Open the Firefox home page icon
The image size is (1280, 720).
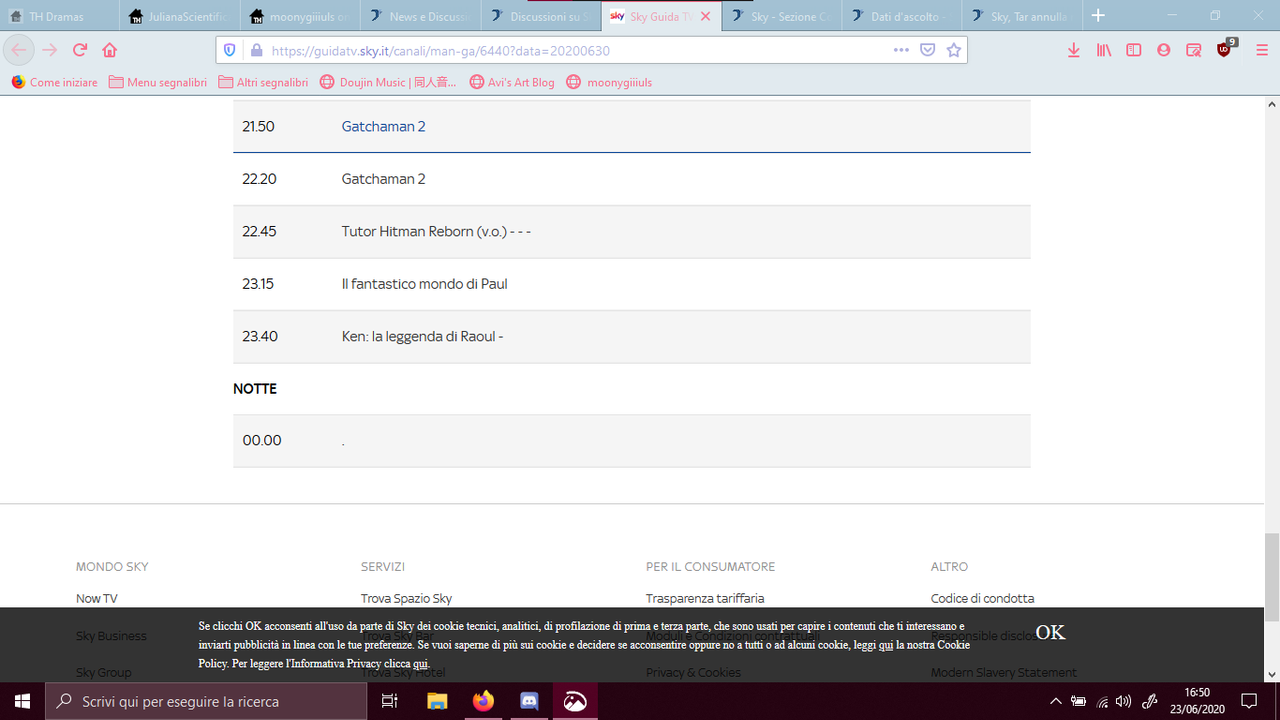[x=110, y=50]
